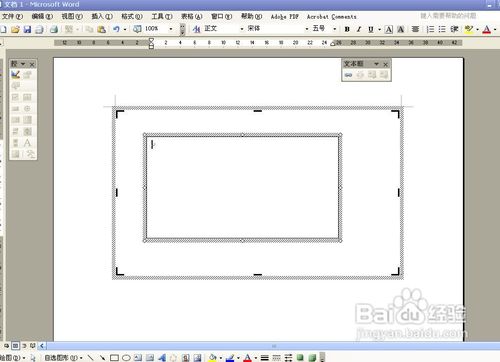
Task: Click the Print icon on toolbar
Action: point(54,29)
